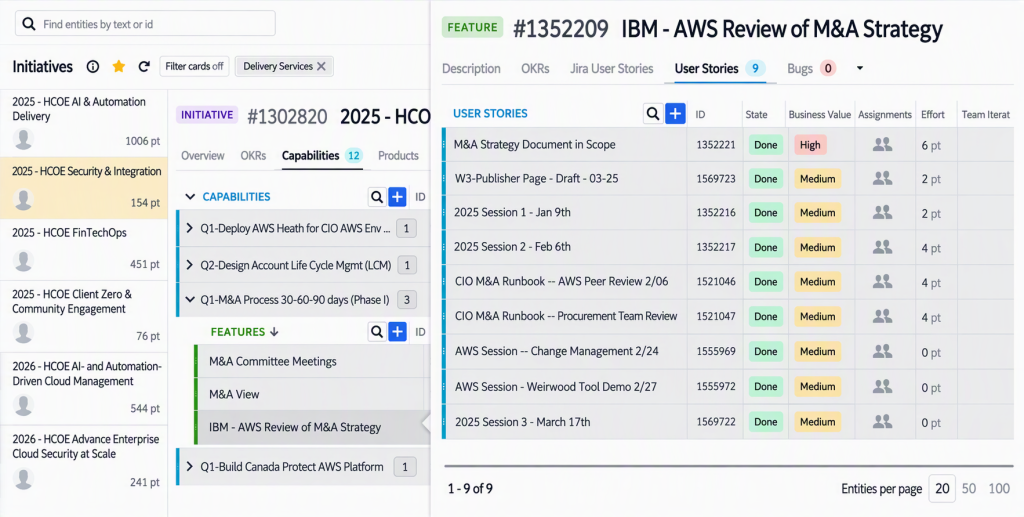The width and height of the screenshot is (1024, 517).
Task: Open assignments icon for Change Management 2/24 row
Action: point(882,351)
